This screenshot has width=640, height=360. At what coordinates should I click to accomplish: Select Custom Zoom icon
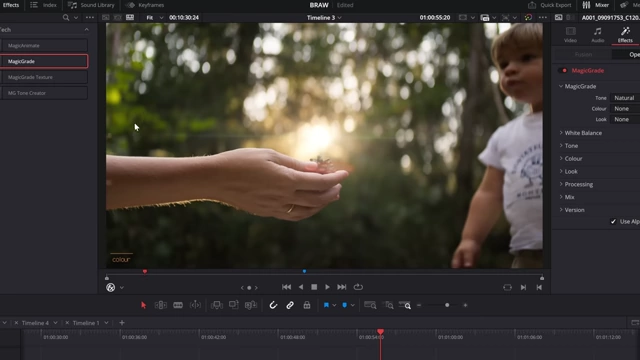click(x=405, y=305)
